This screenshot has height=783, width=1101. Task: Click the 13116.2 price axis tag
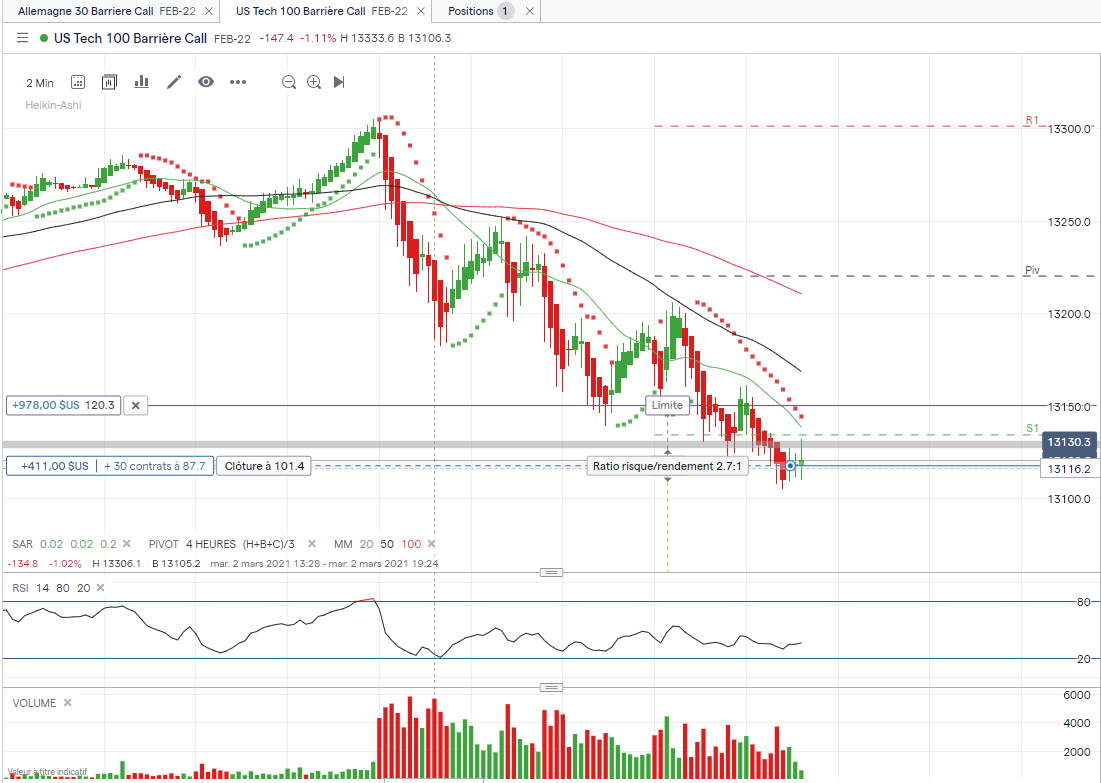1069,468
